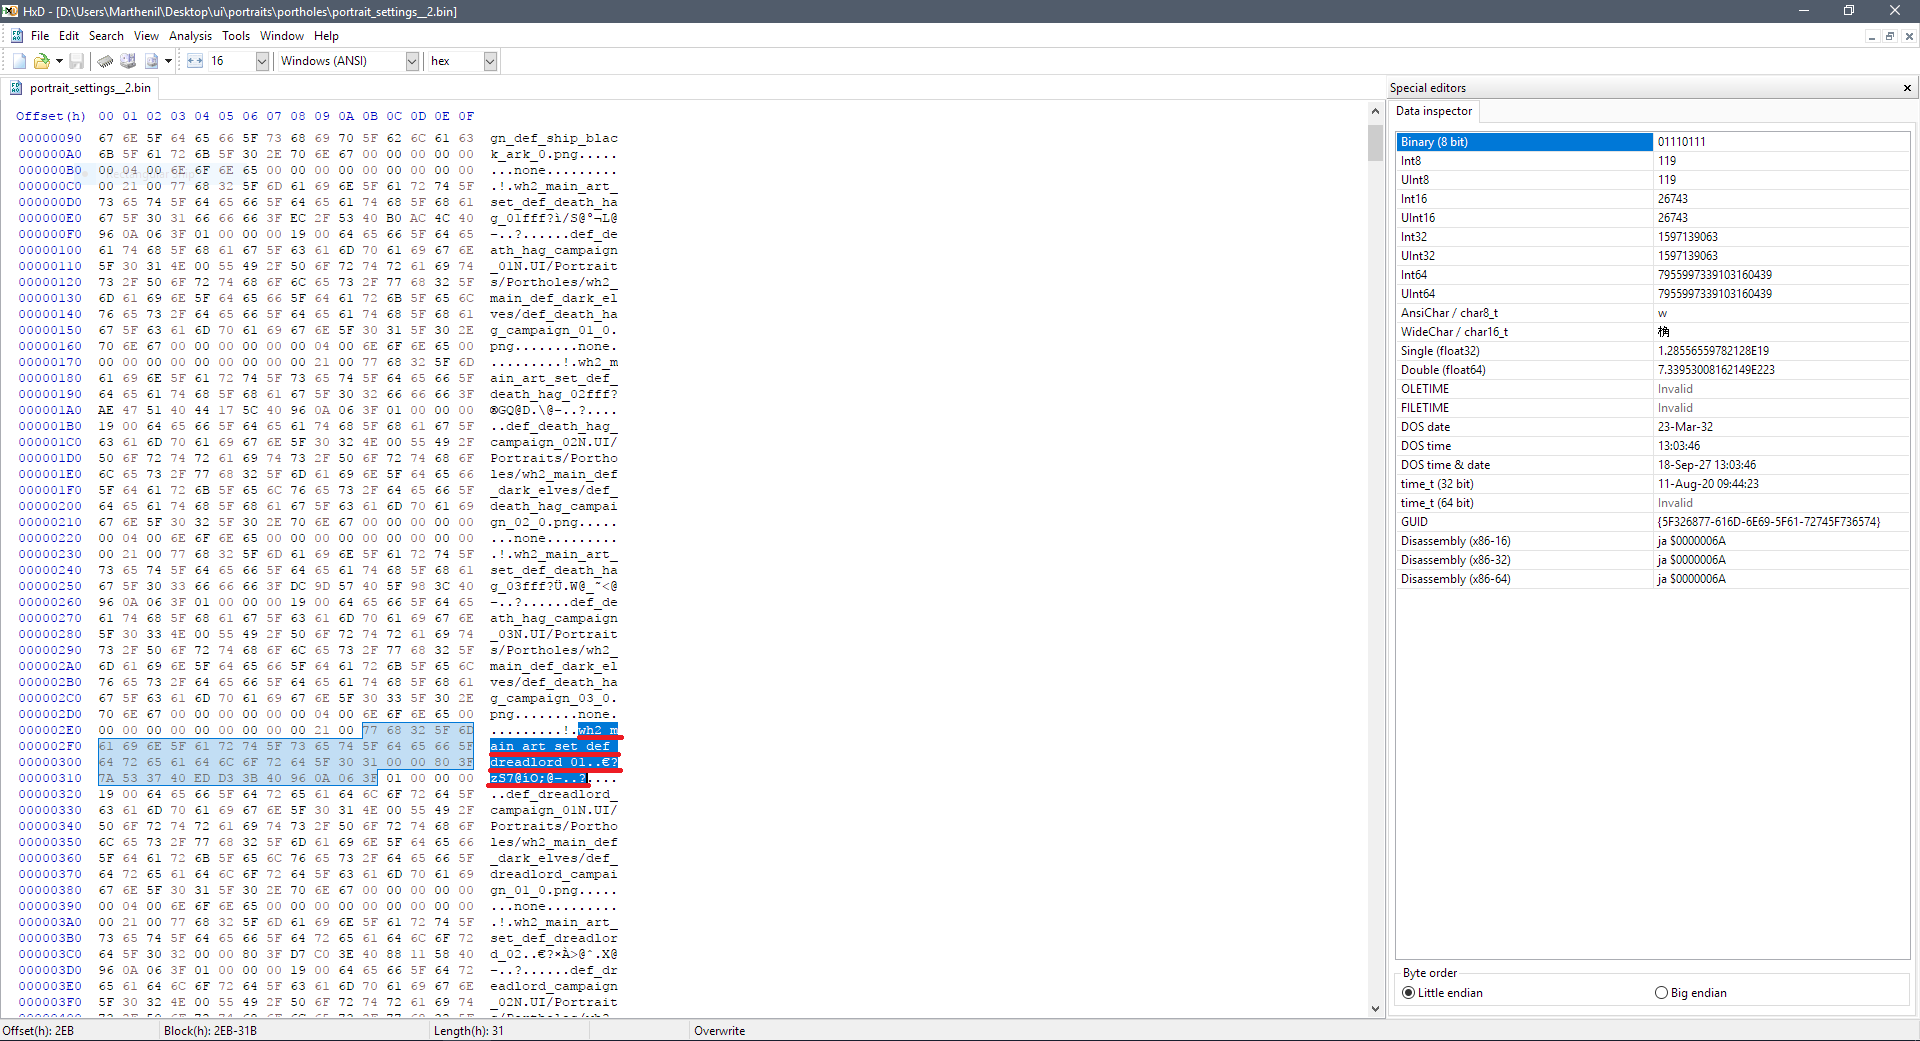Image resolution: width=1920 pixels, height=1041 pixels.
Task: Click the HxD document icon in menu bar
Action: pos(17,36)
